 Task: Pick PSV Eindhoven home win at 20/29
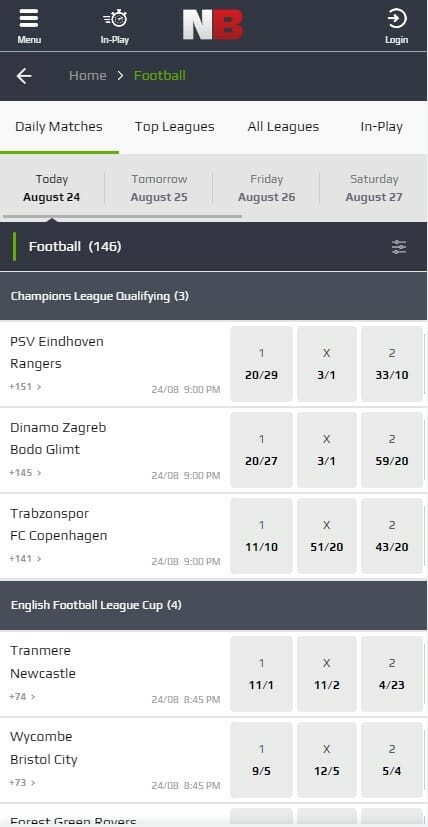click(x=261, y=364)
